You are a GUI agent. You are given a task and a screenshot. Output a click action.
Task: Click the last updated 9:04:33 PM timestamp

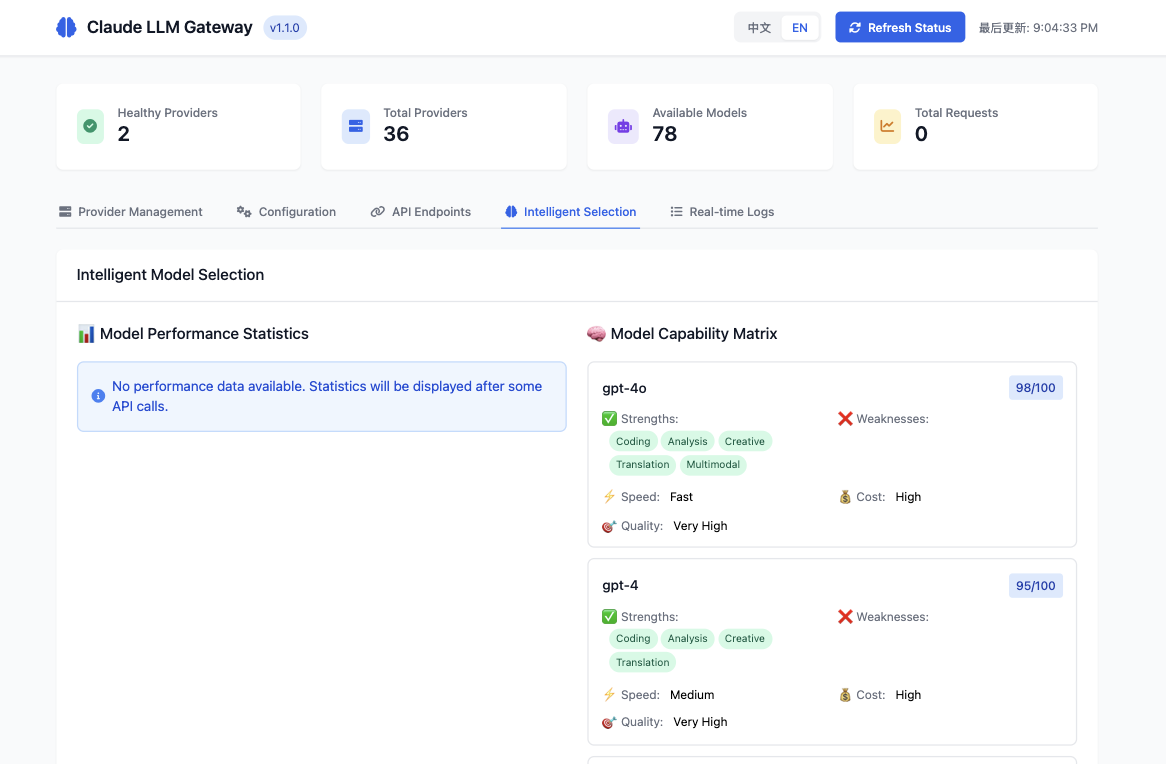1038,28
